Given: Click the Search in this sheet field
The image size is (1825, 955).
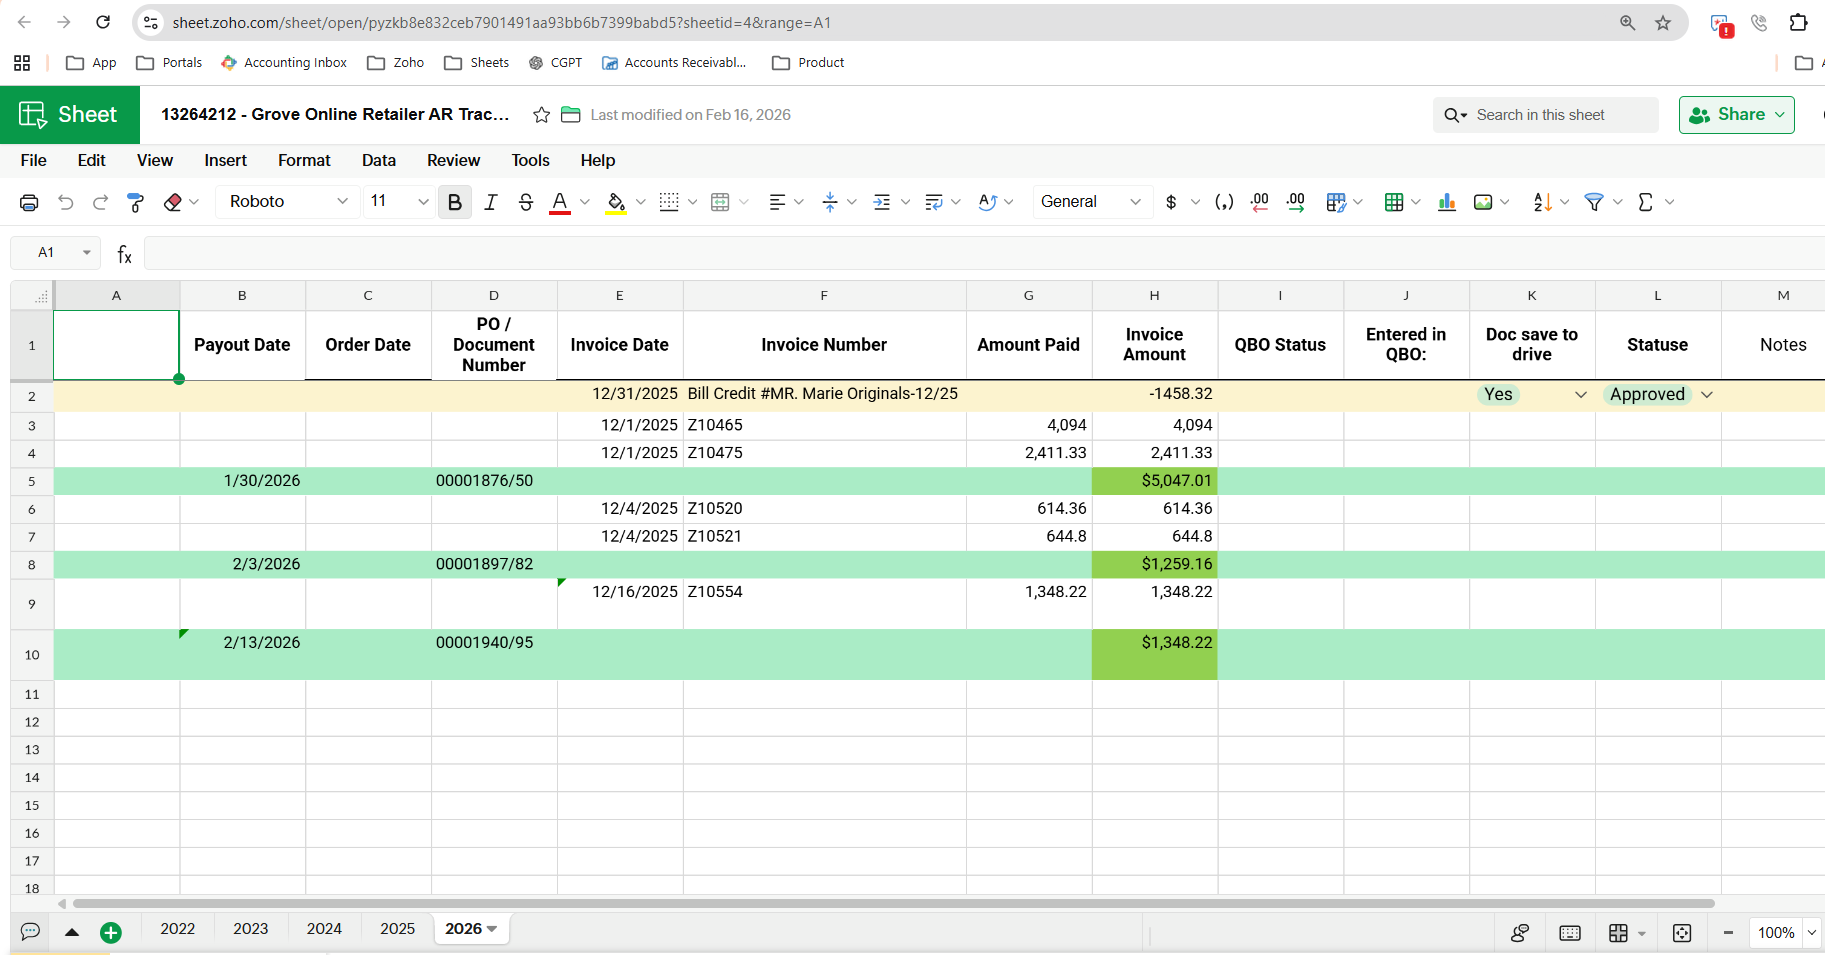Looking at the screenshot, I should click(x=1558, y=115).
